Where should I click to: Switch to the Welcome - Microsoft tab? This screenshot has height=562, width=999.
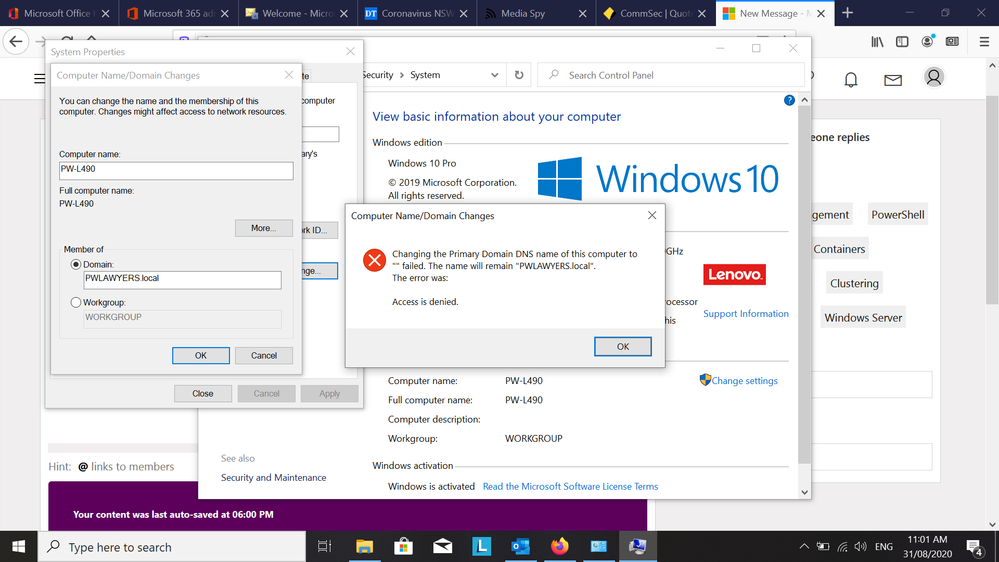(297, 13)
